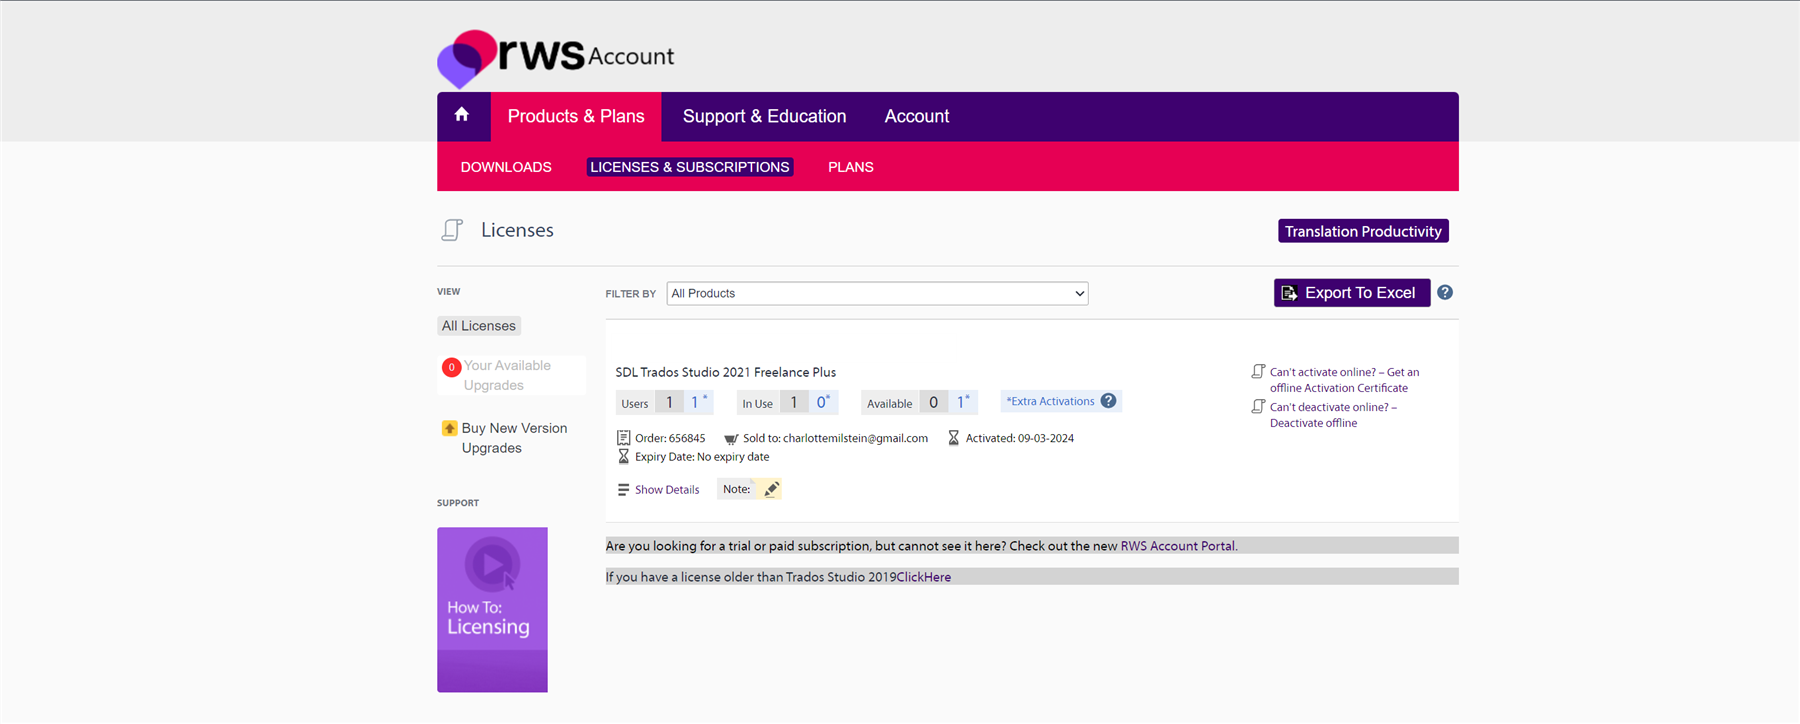Image resolution: width=1800 pixels, height=724 pixels.
Task: Go to the home icon tab
Action: point(462,115)
